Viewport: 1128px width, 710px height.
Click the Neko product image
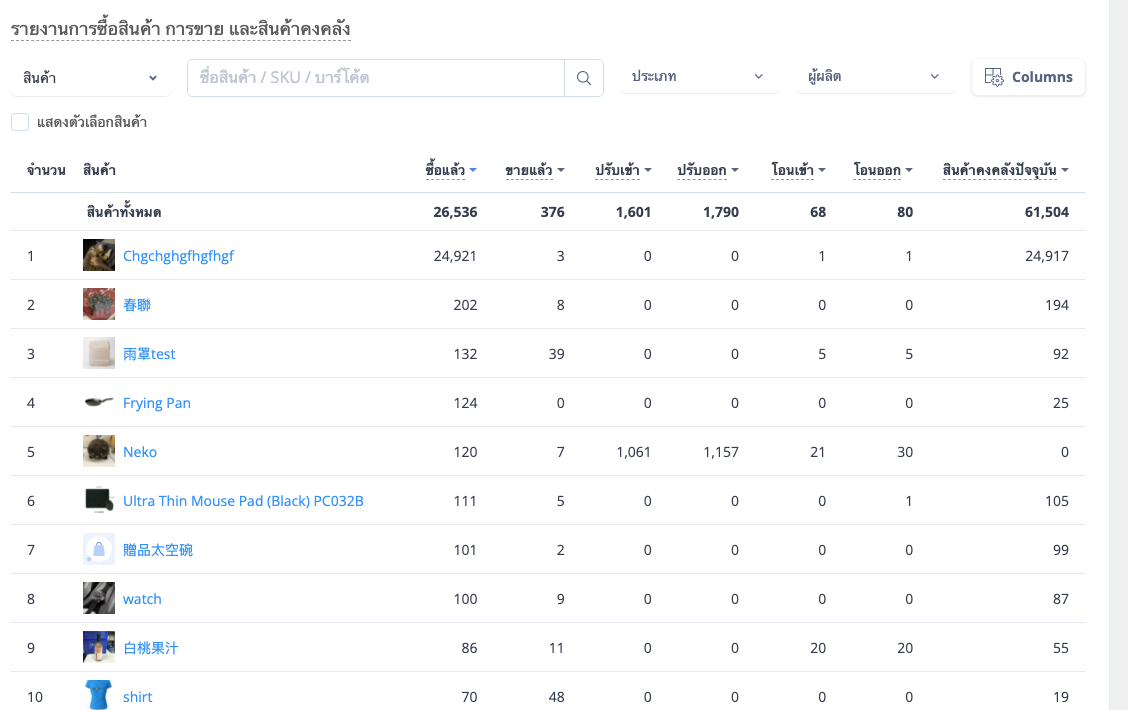pyautogui.click(x=99, y=451)
